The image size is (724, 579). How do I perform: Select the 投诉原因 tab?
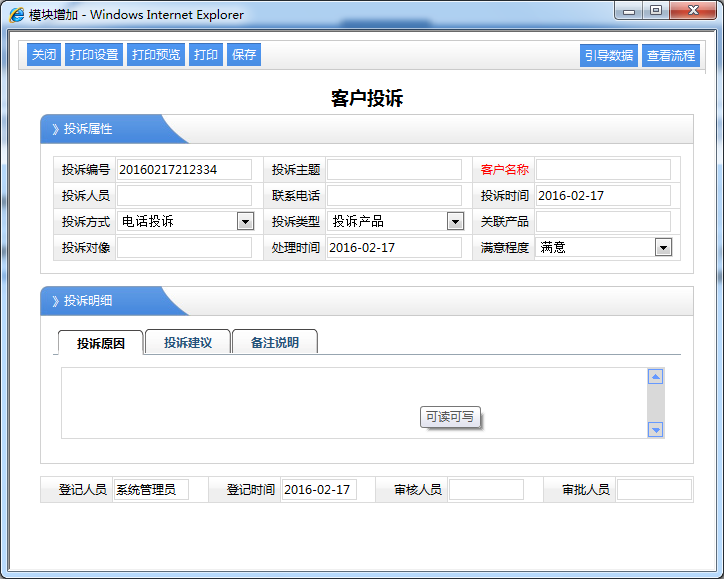(x=101, y=343)
